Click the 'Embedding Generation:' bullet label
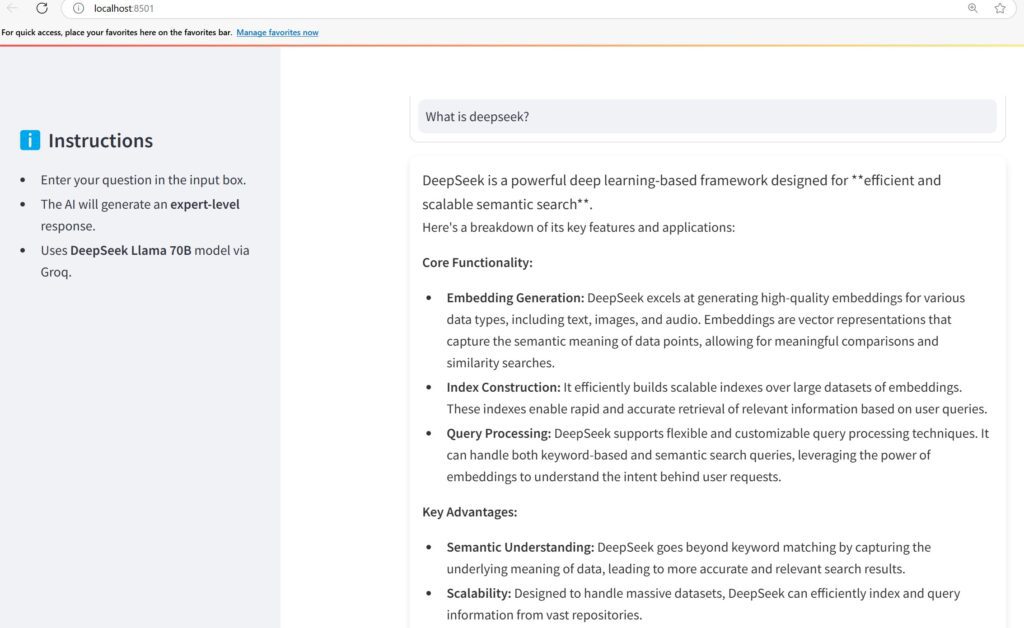 [x=515, y=298]
